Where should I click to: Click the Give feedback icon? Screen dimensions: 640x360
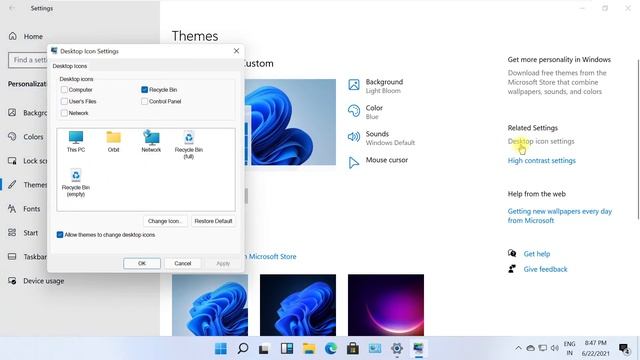coord(512,269)
